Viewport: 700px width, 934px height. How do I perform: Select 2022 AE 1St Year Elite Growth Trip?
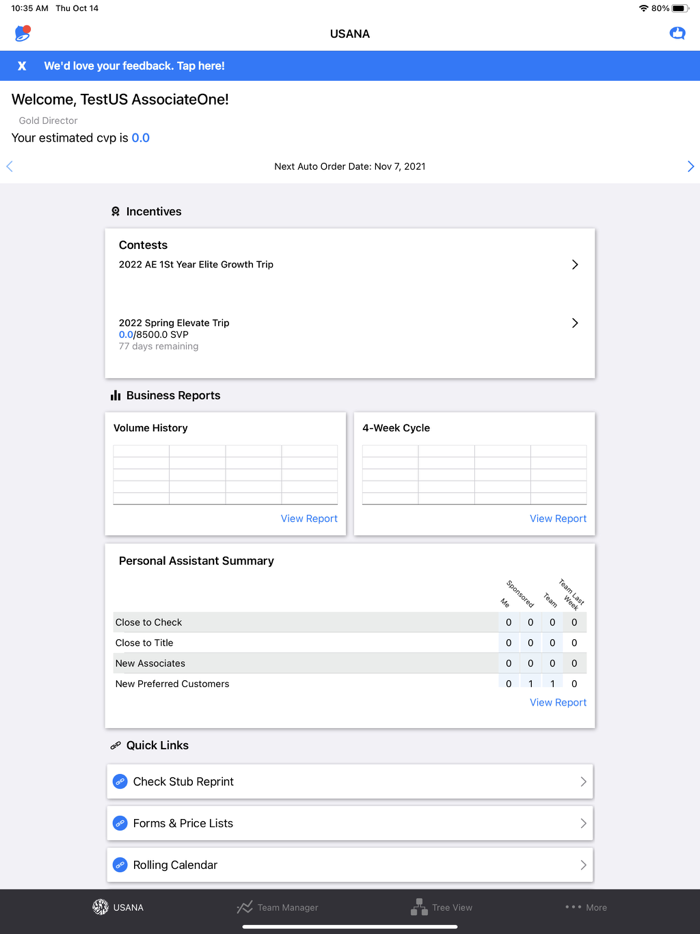[x=350, y=264]
